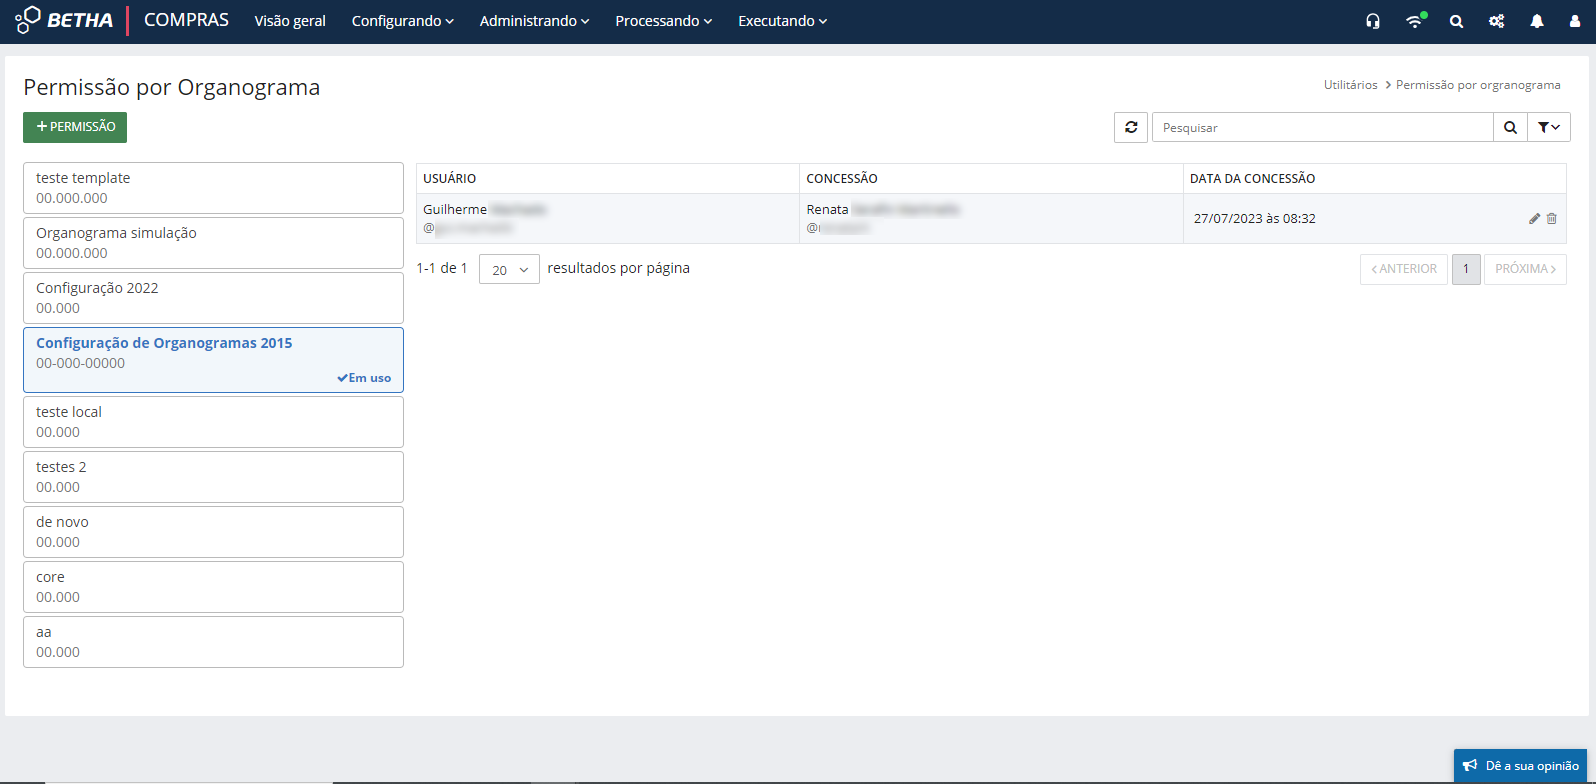Expand the Administrando menu

[535, 21]
